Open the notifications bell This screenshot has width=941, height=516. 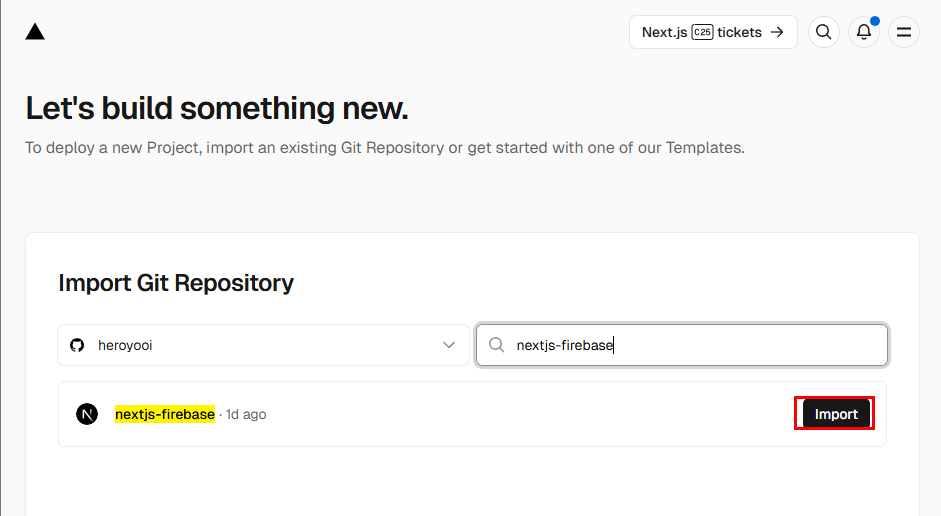[864, 32]
